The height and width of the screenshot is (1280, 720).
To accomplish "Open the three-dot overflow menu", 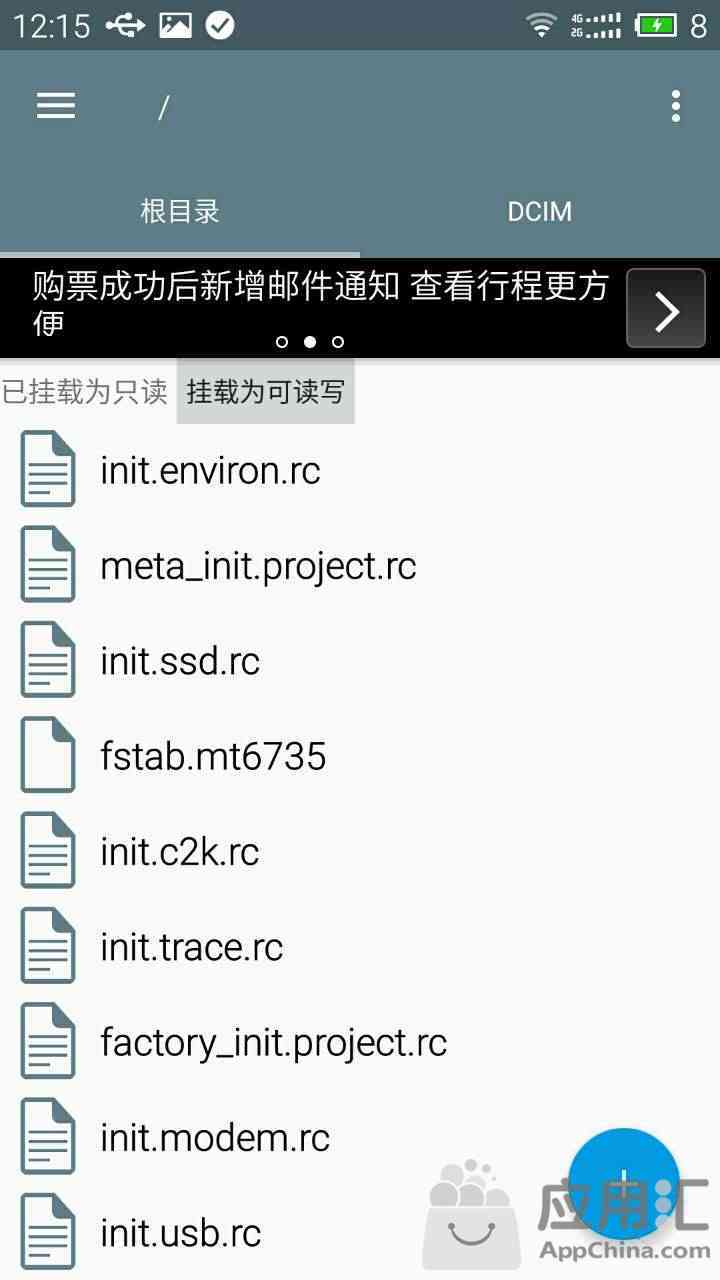I will click(676, 106).
